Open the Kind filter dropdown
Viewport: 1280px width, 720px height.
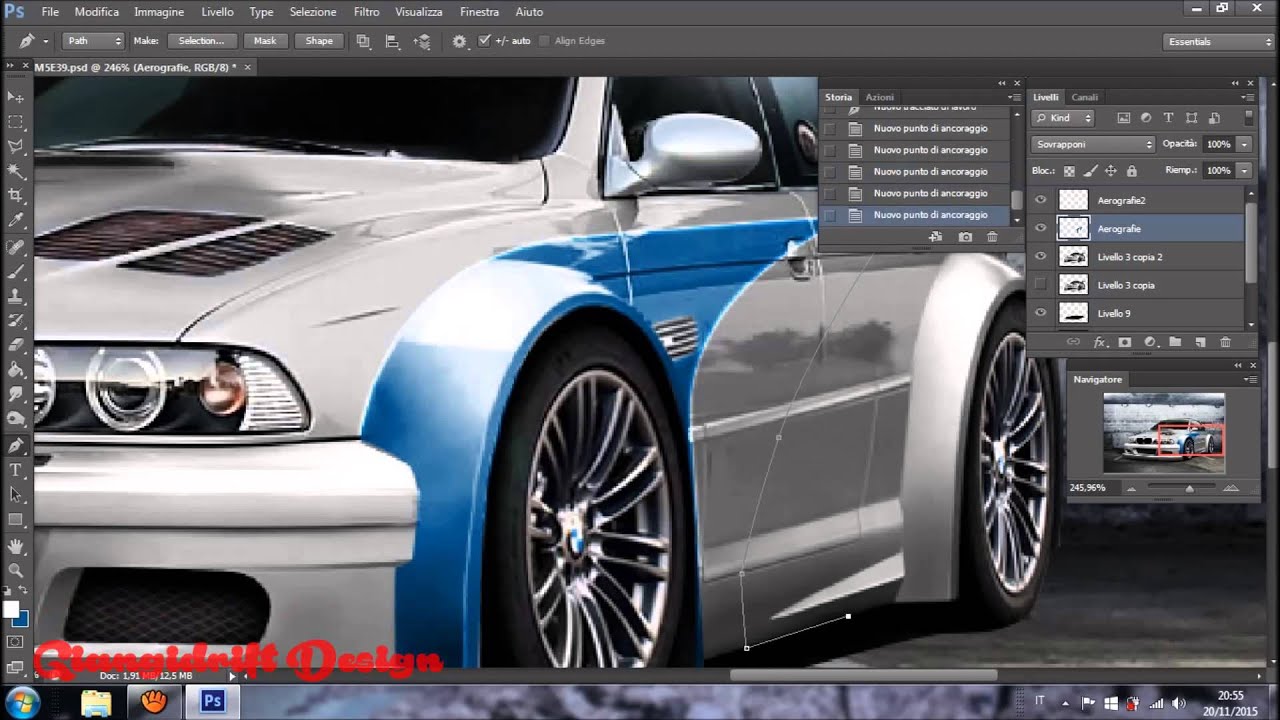click(x=1063, y=118)
